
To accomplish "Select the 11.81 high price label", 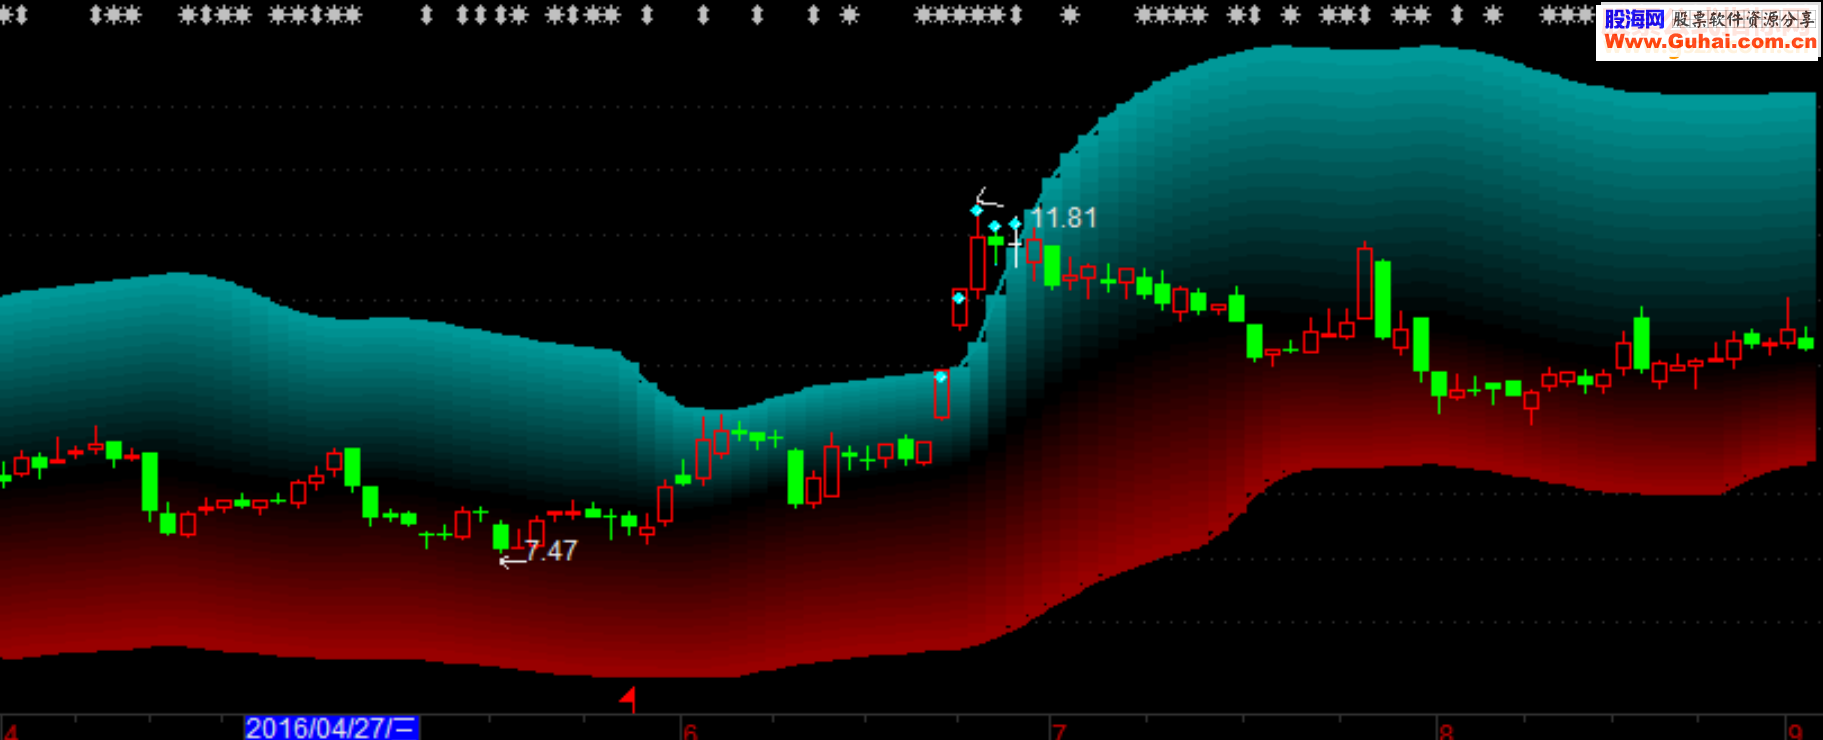I will click(1064, 218).
